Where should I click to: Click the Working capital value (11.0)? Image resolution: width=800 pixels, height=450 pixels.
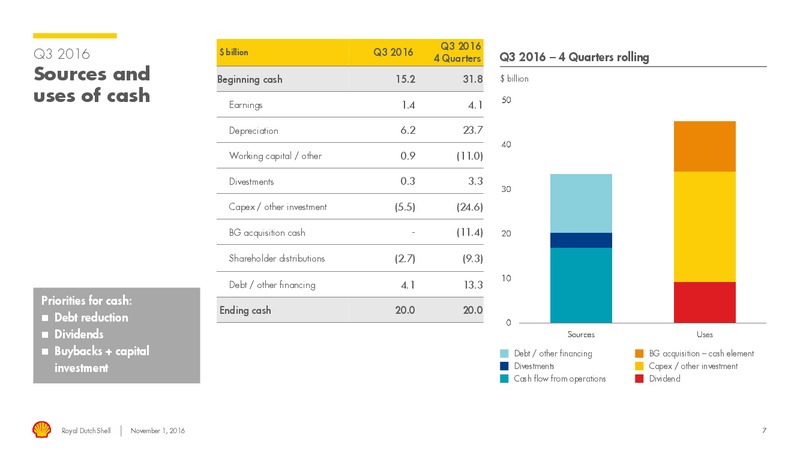(469, 156)
